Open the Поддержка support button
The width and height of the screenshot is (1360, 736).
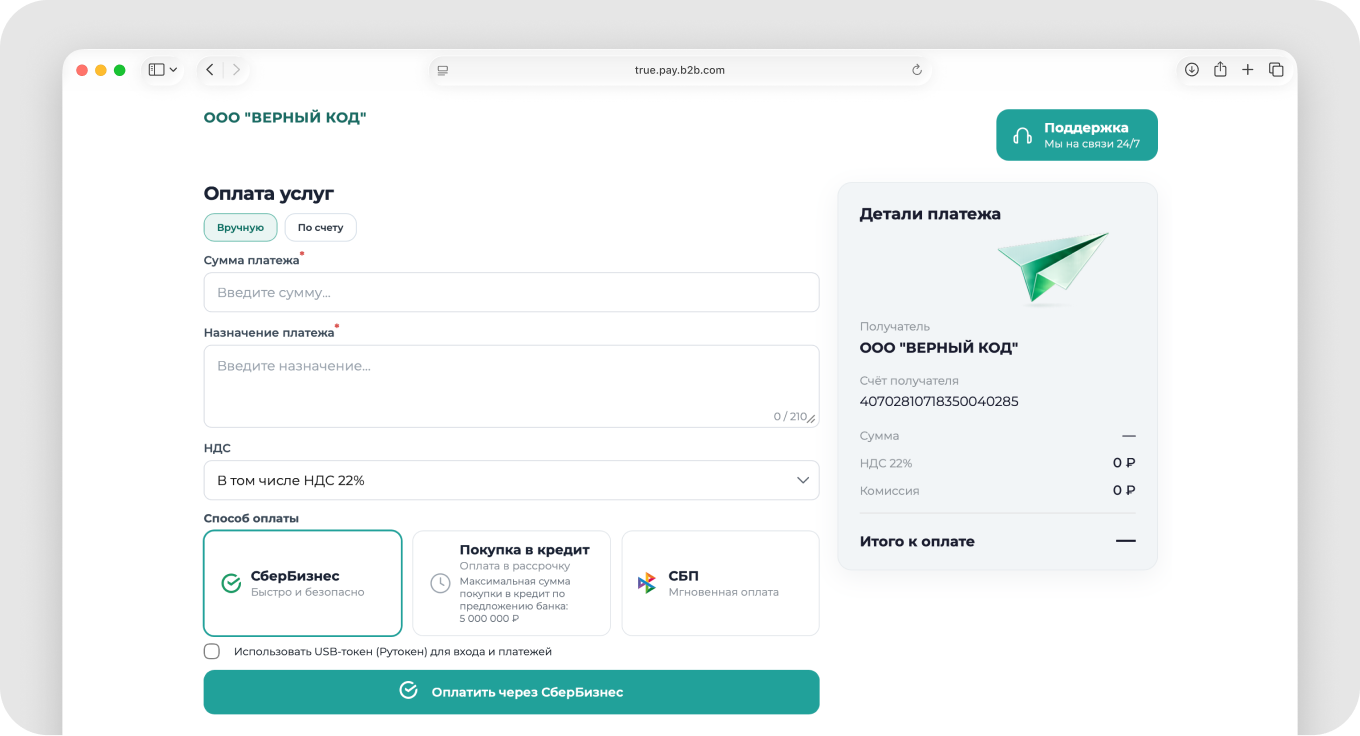(x=1077, y=135)
